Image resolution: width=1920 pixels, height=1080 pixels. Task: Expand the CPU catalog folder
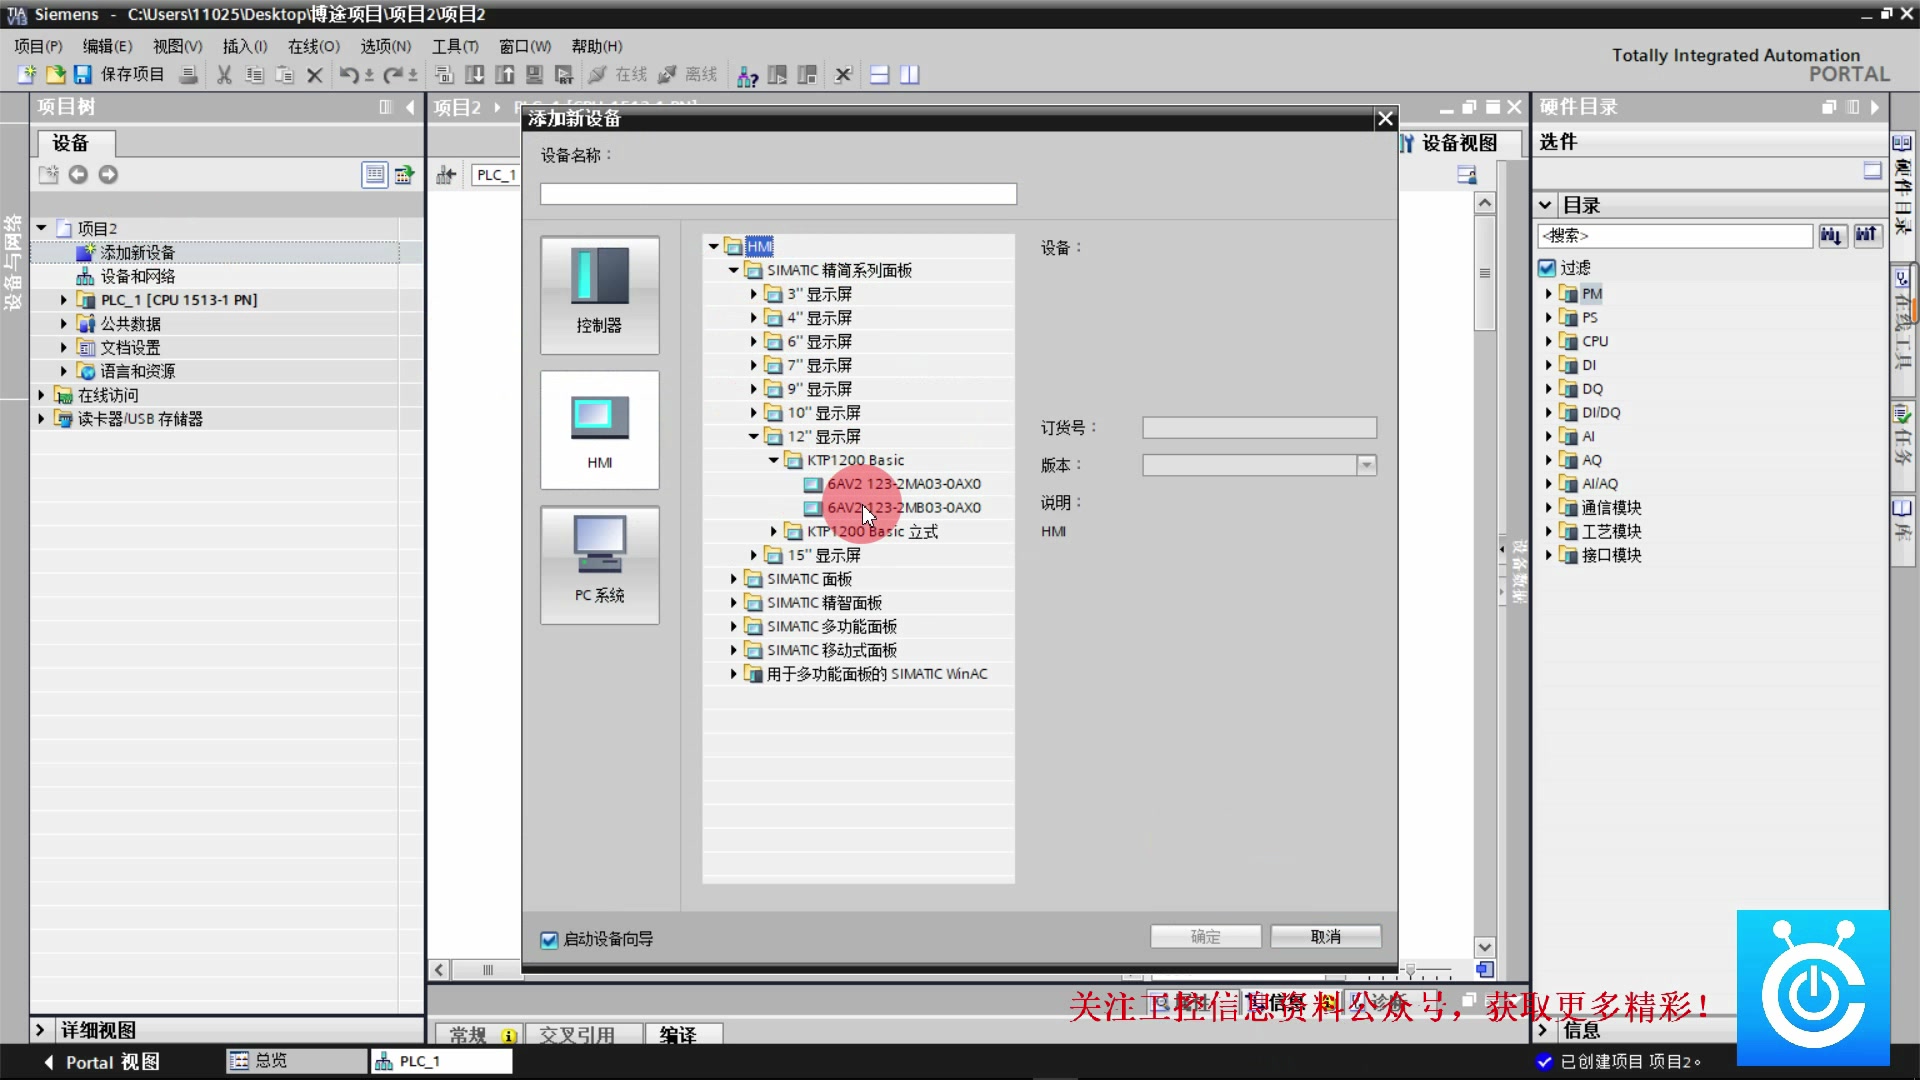coord(1548,341)
